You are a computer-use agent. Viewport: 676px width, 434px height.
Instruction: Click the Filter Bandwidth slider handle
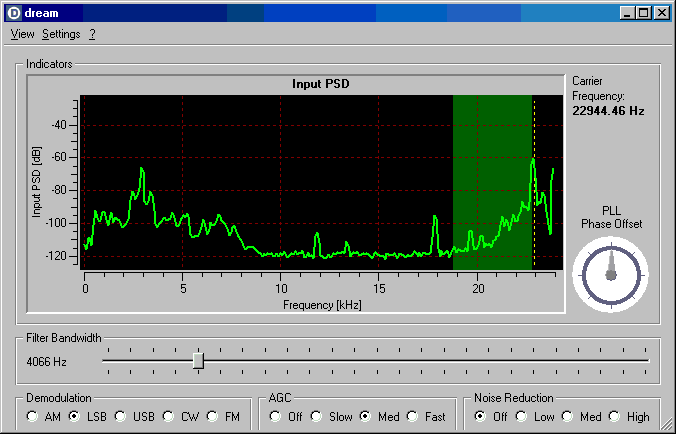(x=198, y=361)
